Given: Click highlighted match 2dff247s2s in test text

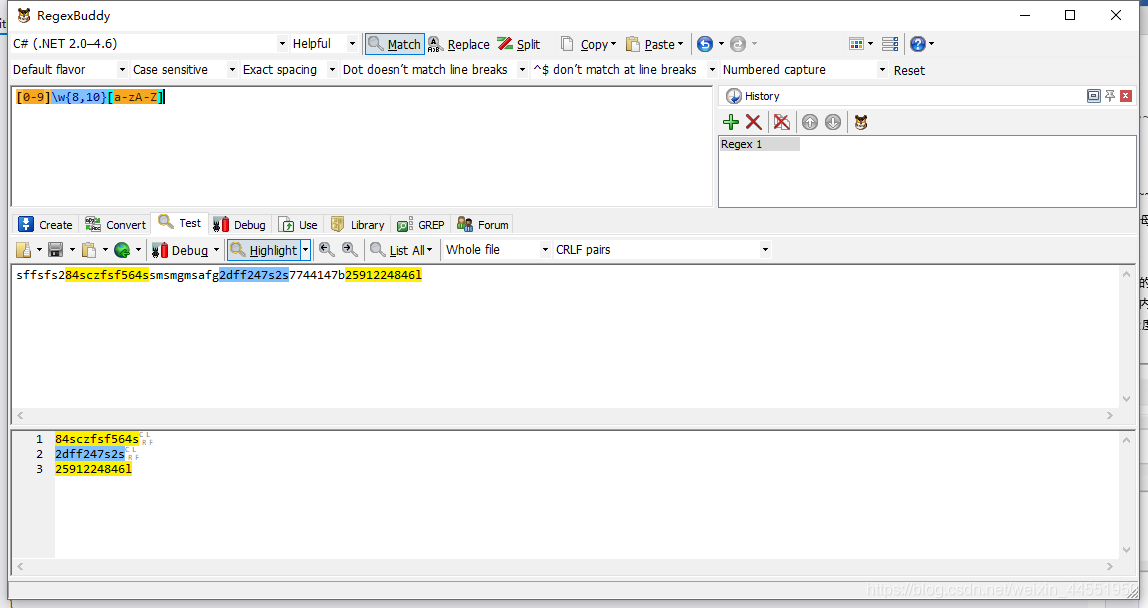Looking at the screenshot, I should click(x=254, y=275).
